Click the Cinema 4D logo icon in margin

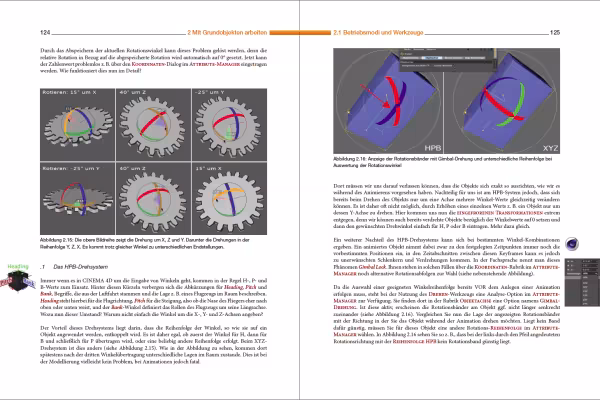572,244
